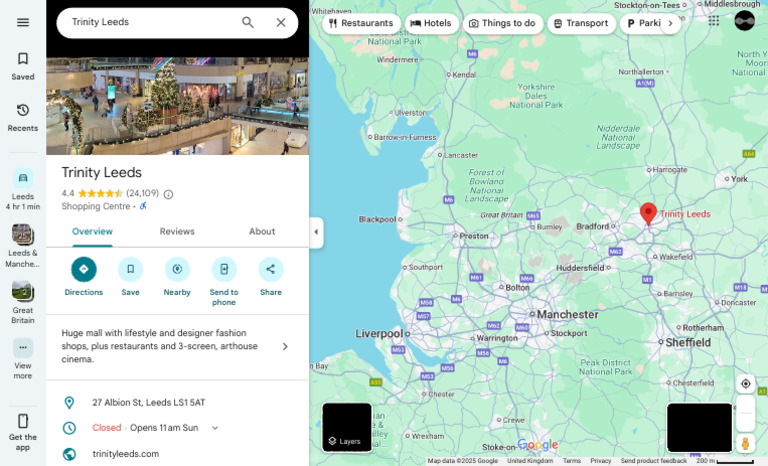Click the United Kingdom footer link

530,461
